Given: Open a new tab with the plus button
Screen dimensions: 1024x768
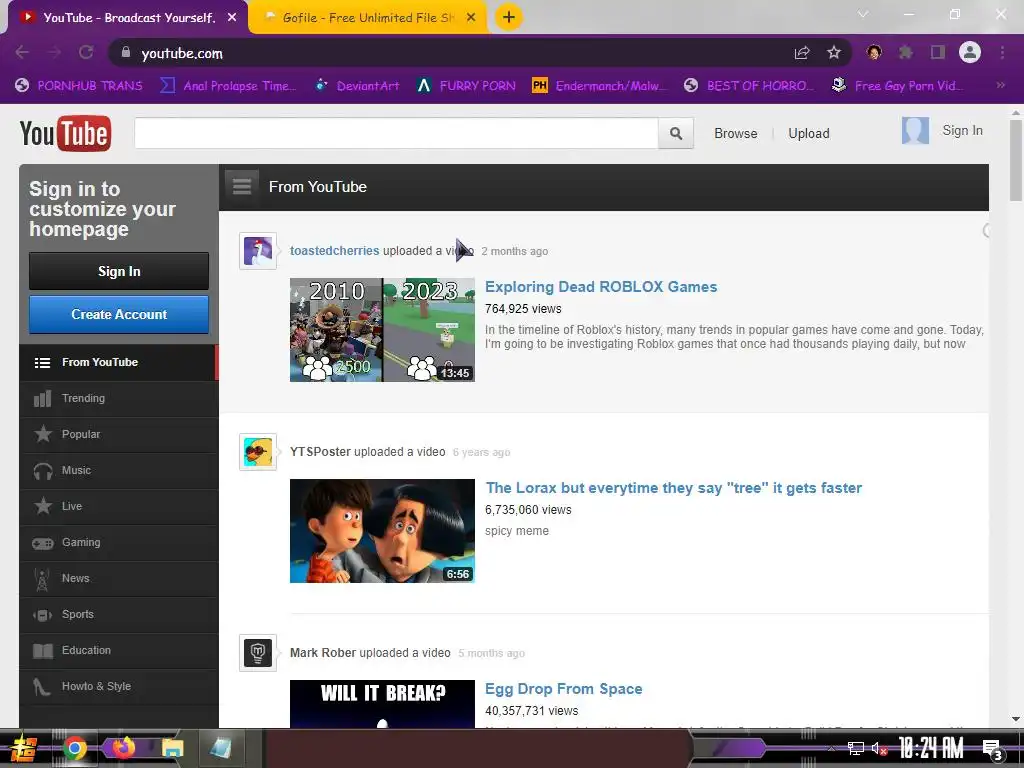Looking at the screenshot, I should tap(509, 17).
